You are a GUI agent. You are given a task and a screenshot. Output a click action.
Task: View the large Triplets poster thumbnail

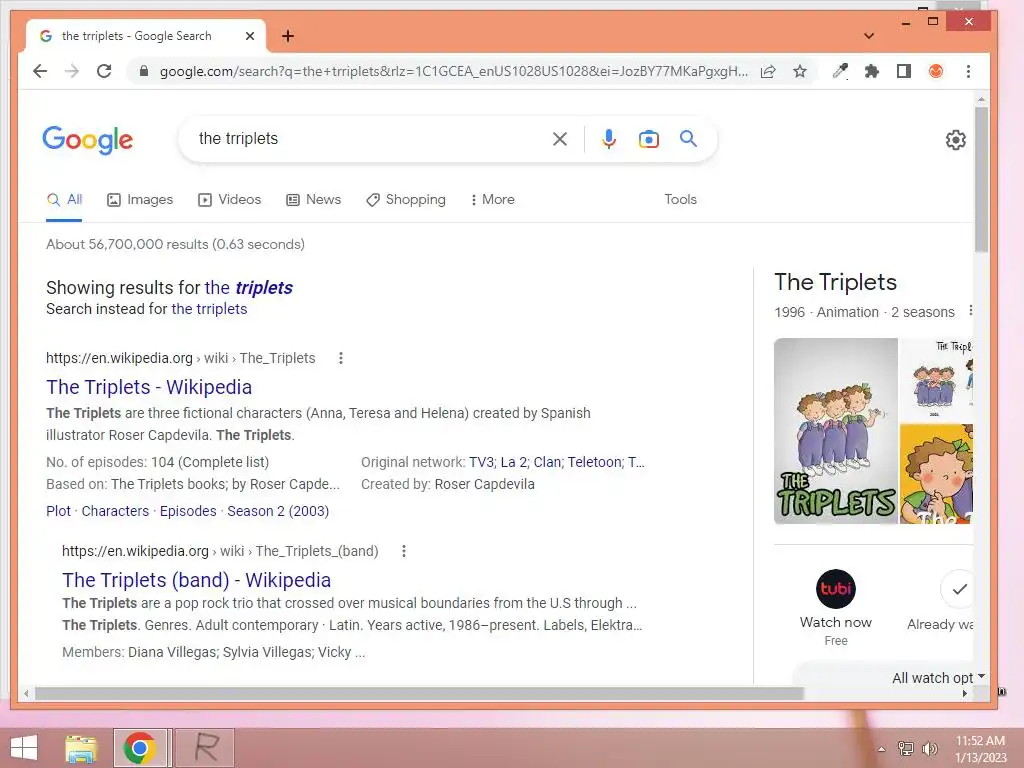pyautogui.click(x=836, y=431)
